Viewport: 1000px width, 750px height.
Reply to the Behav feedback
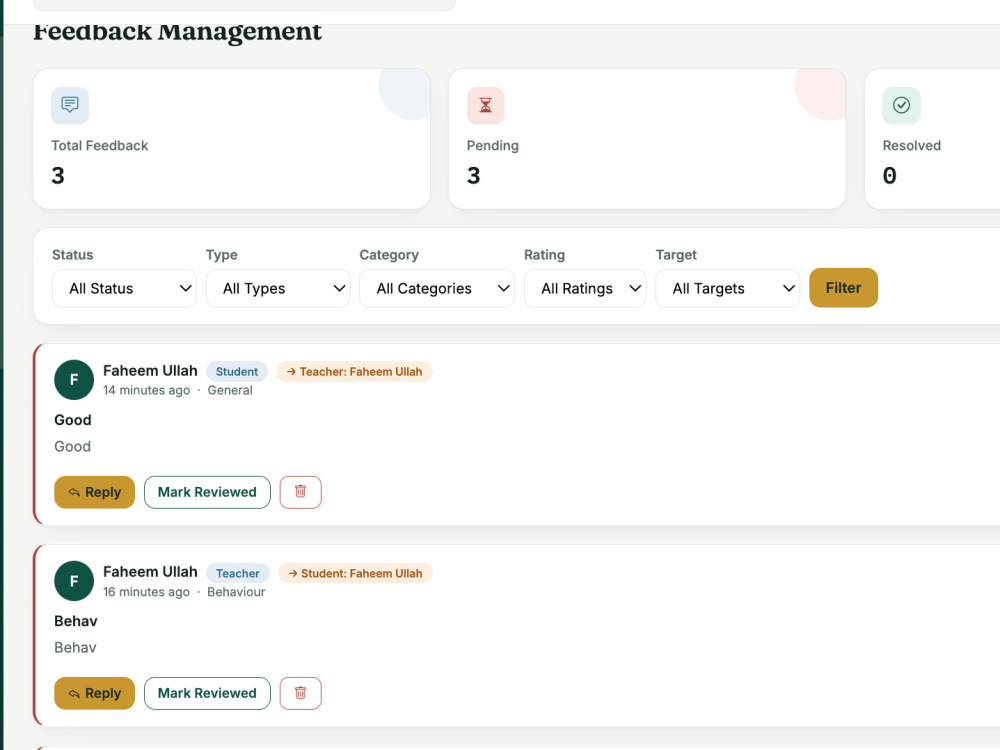[94, 693]
